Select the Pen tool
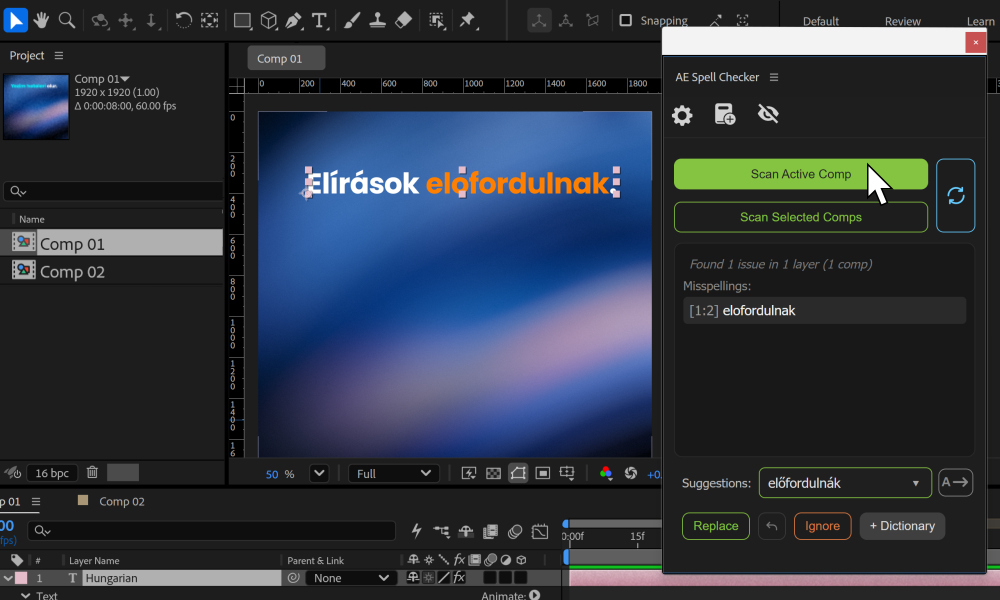This screenshot has height=600, width=1000. tap(293, 20)
